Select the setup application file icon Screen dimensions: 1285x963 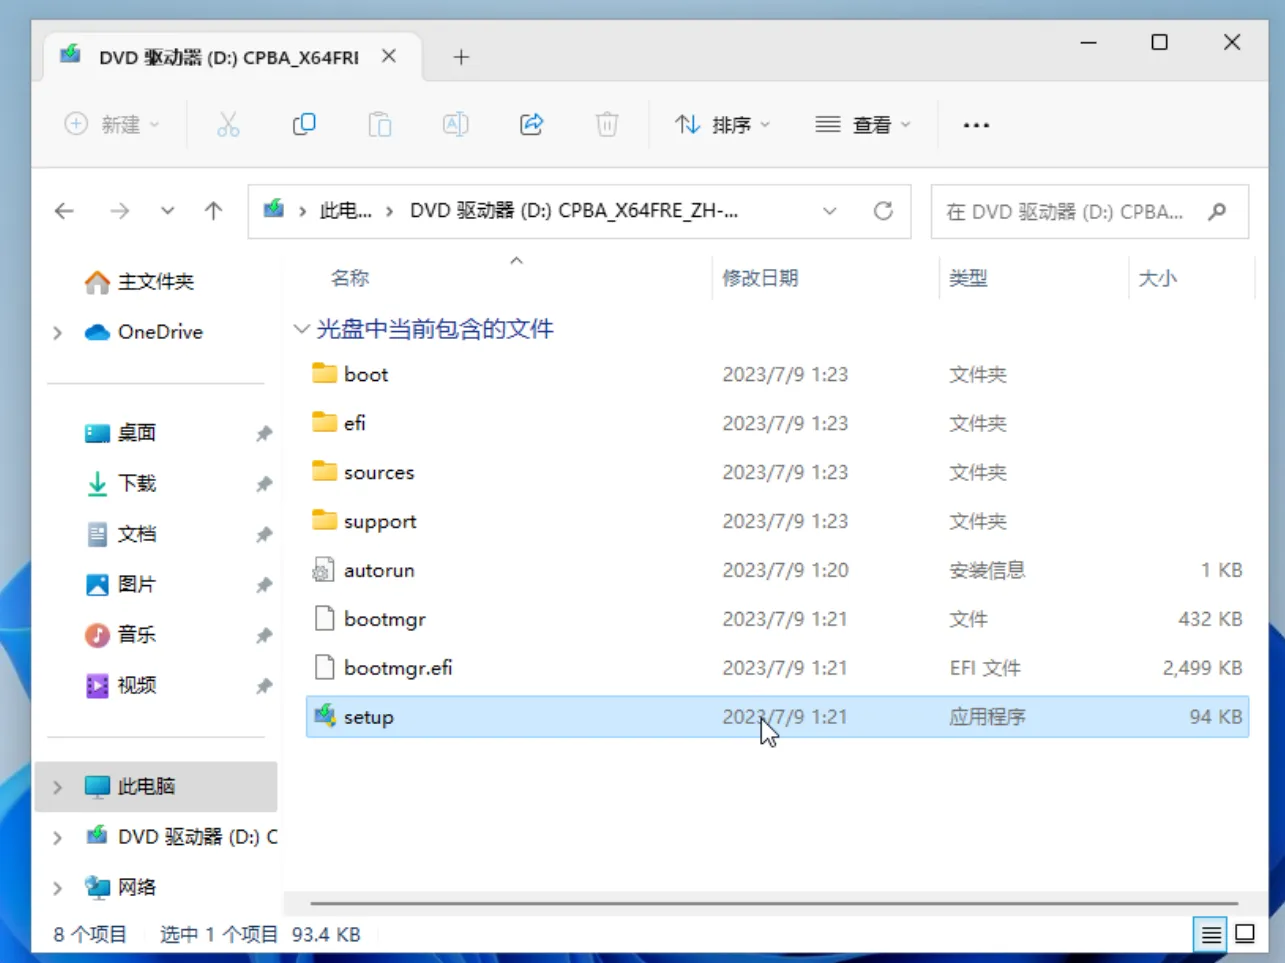[324, 716]
